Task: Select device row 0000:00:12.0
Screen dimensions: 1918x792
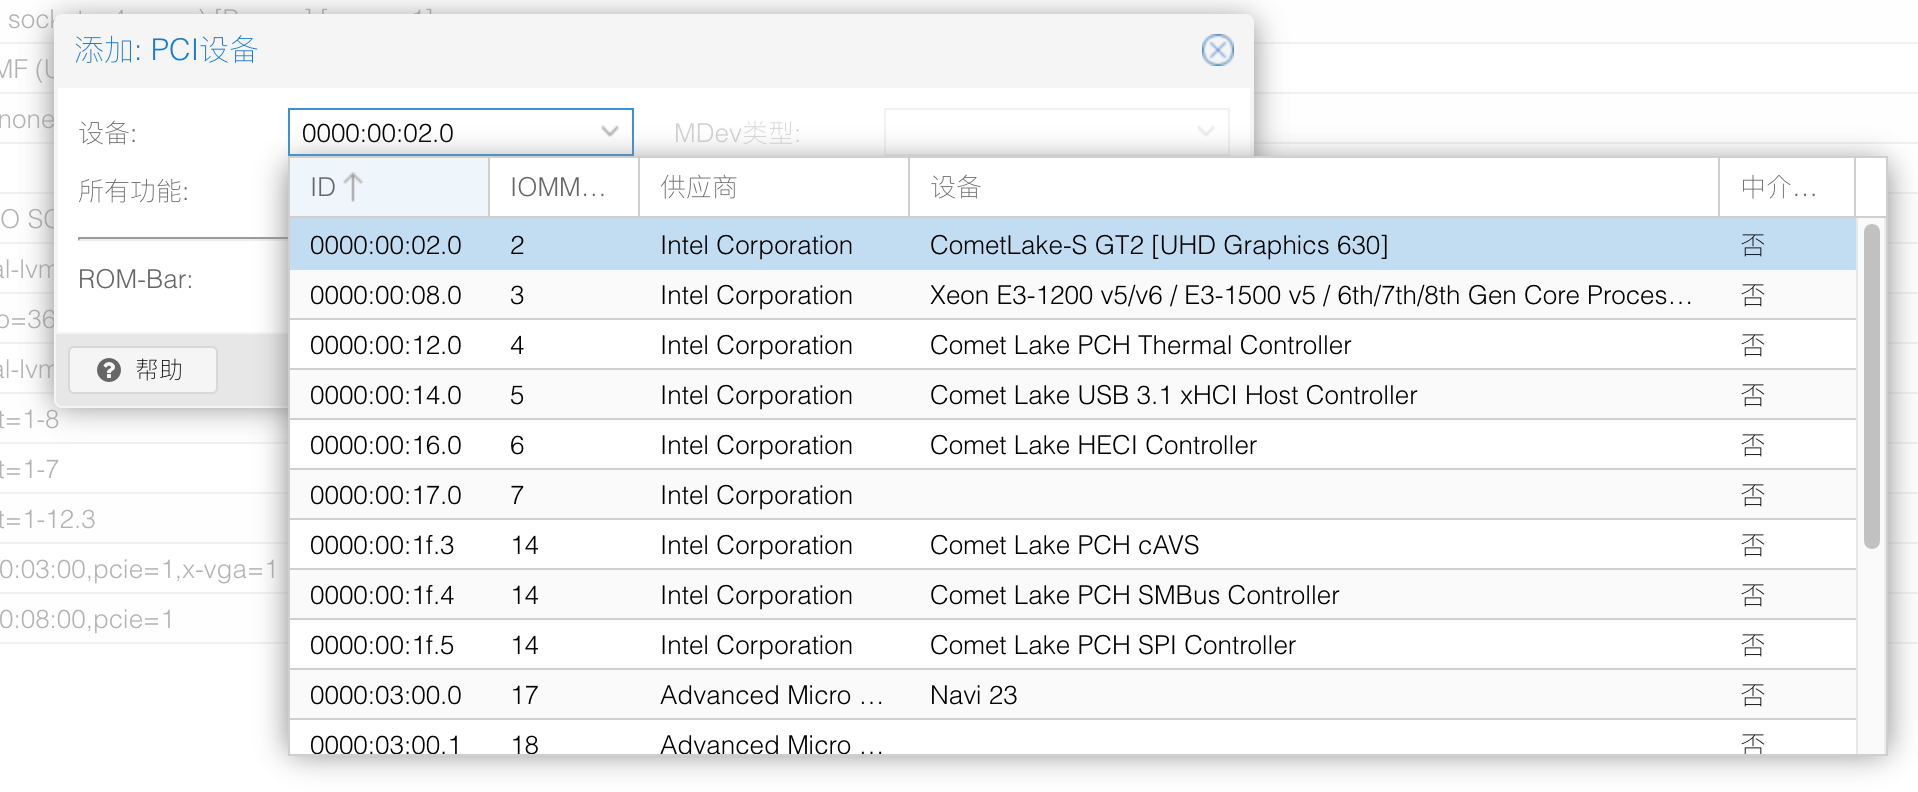Action: click(1073, 345)
